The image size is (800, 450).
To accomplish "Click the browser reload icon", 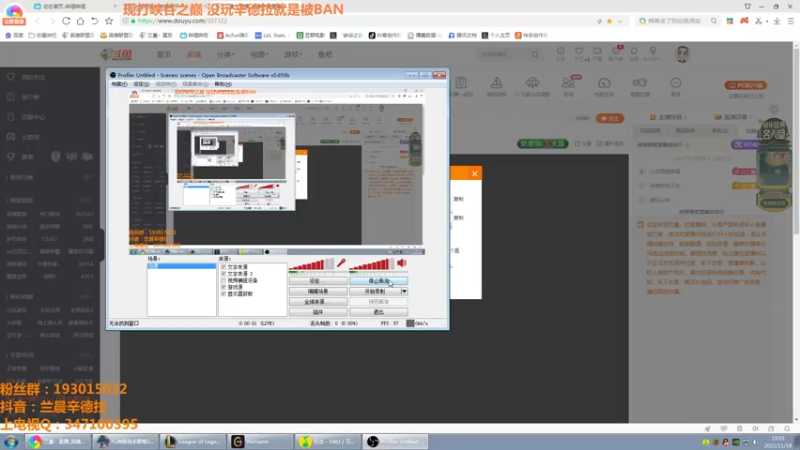I will [x=66, y=21].
